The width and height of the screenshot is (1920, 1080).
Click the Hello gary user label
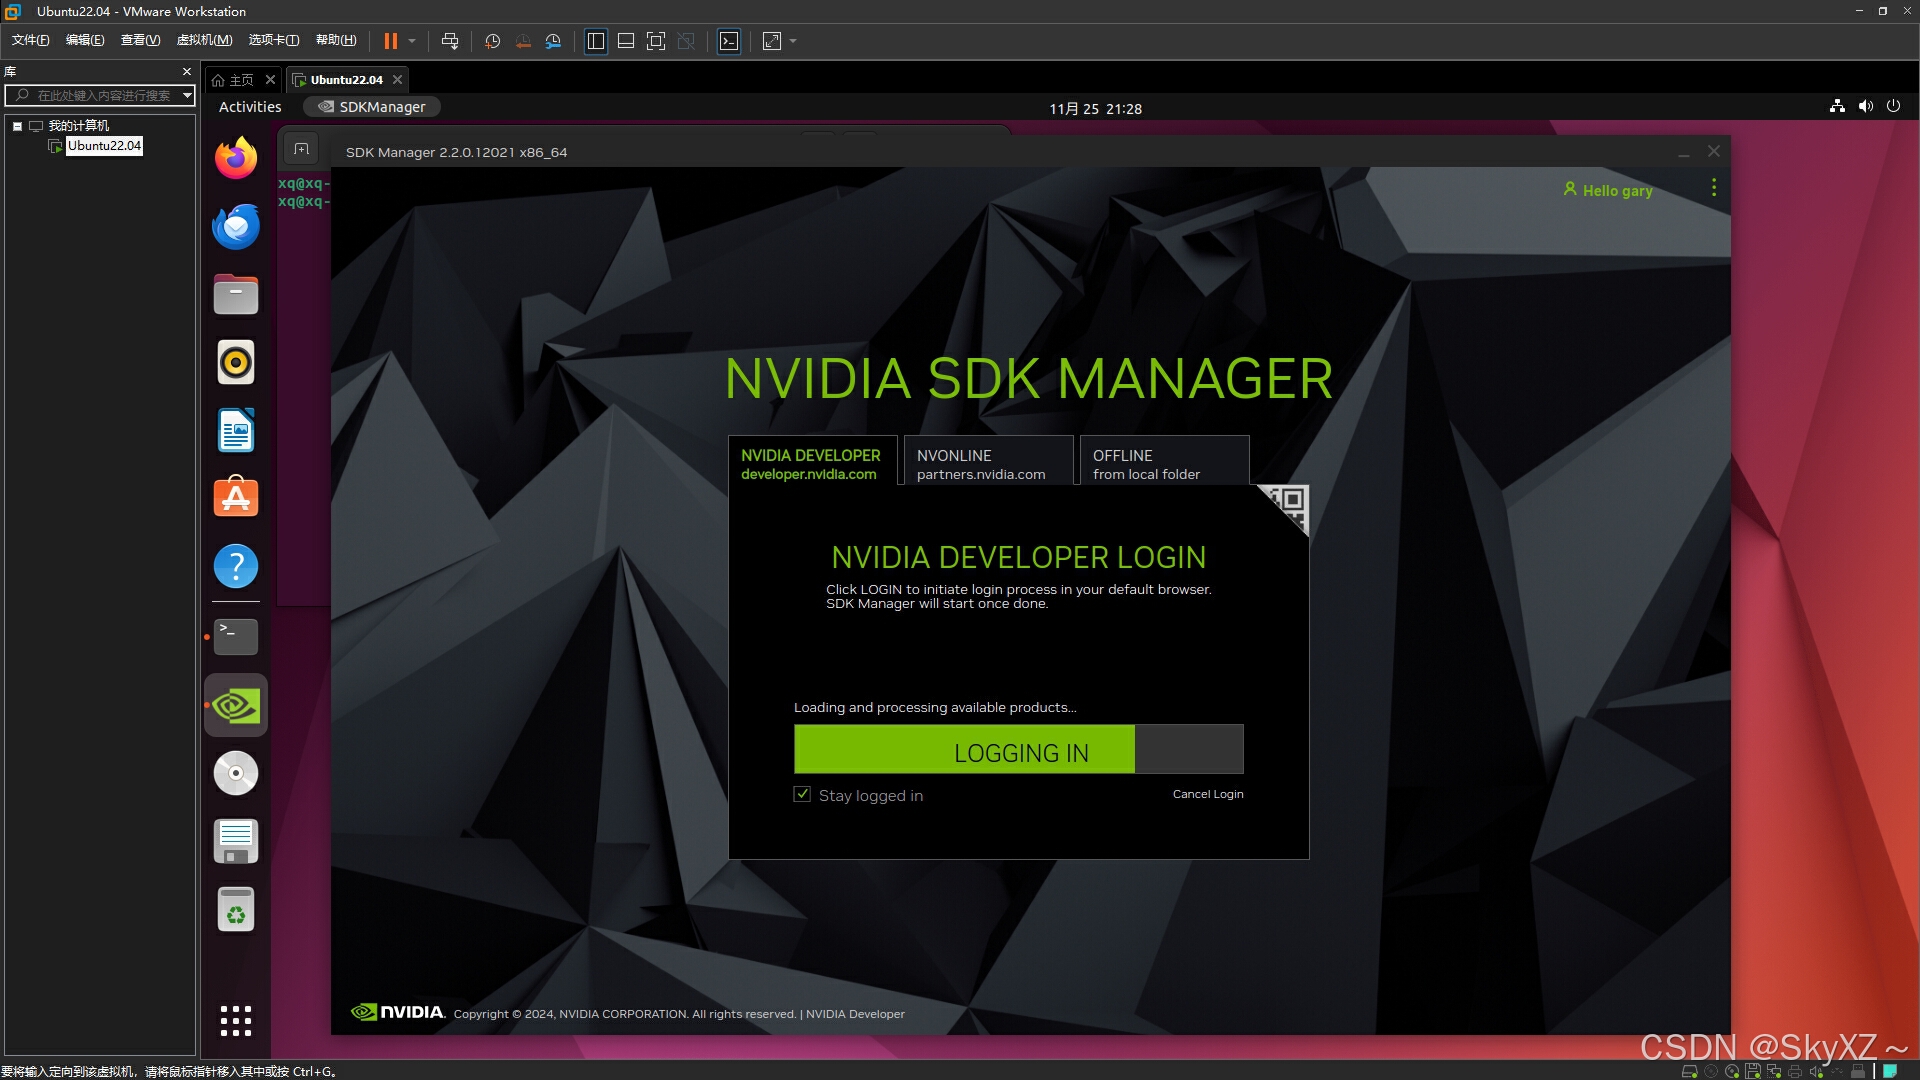click(x=1608, y=190)
